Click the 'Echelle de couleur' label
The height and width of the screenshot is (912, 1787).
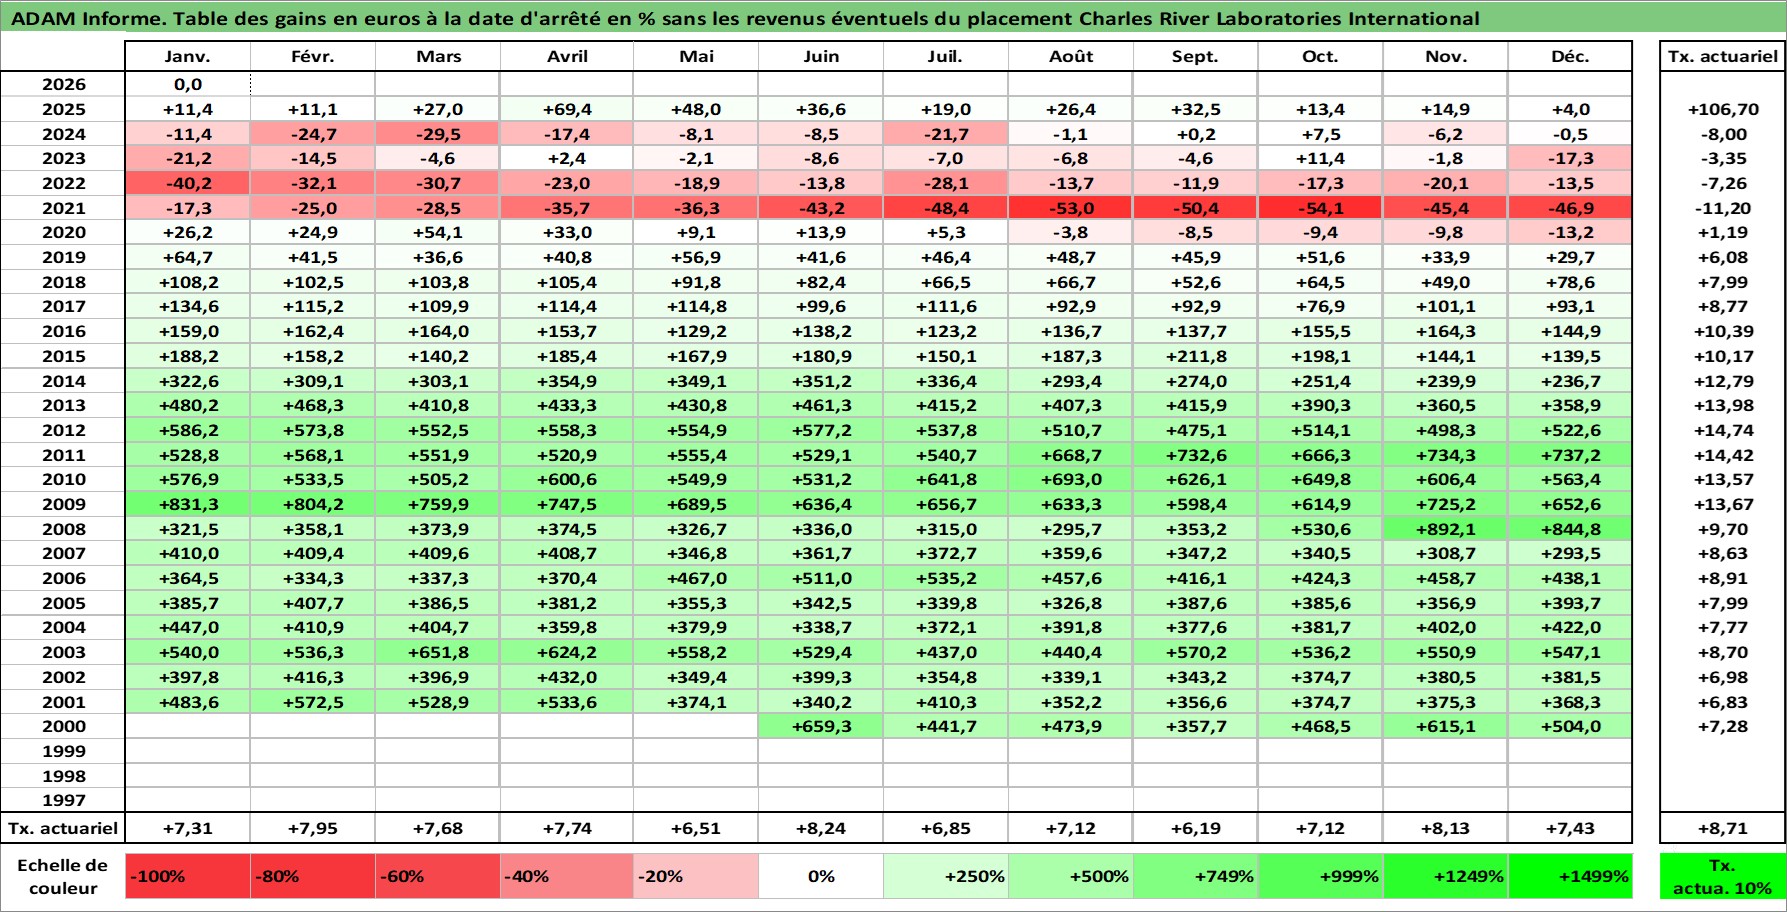pos(63,876)
